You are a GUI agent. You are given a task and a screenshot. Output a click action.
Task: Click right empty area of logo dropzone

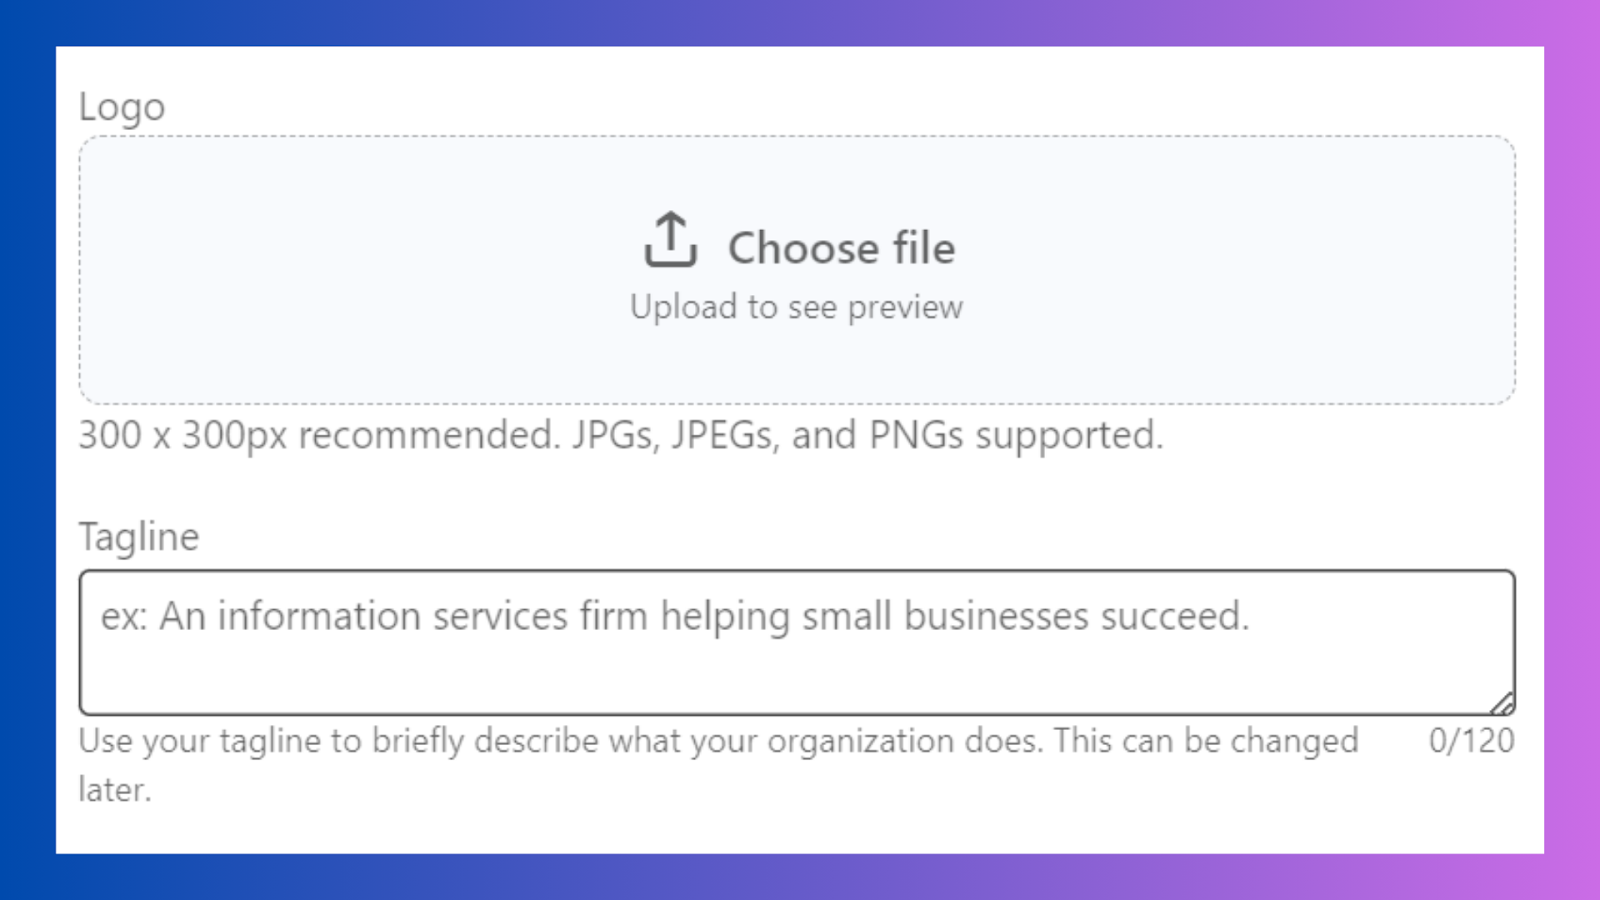1240,270
